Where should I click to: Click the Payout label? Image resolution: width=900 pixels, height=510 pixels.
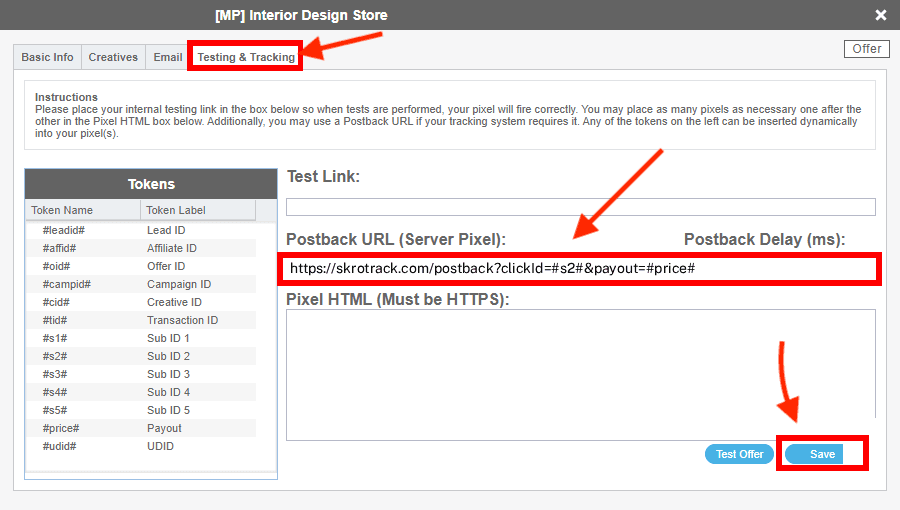[x=164, y=429]
